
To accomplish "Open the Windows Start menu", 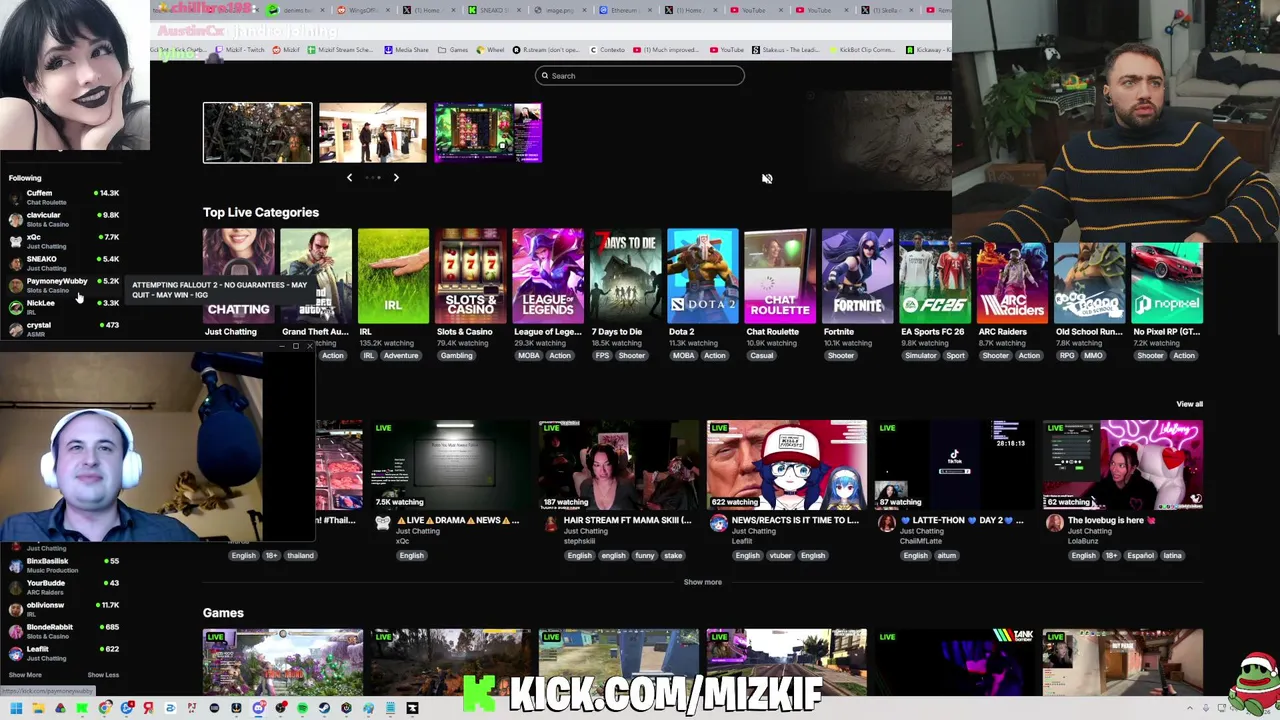I will point(16,708).
